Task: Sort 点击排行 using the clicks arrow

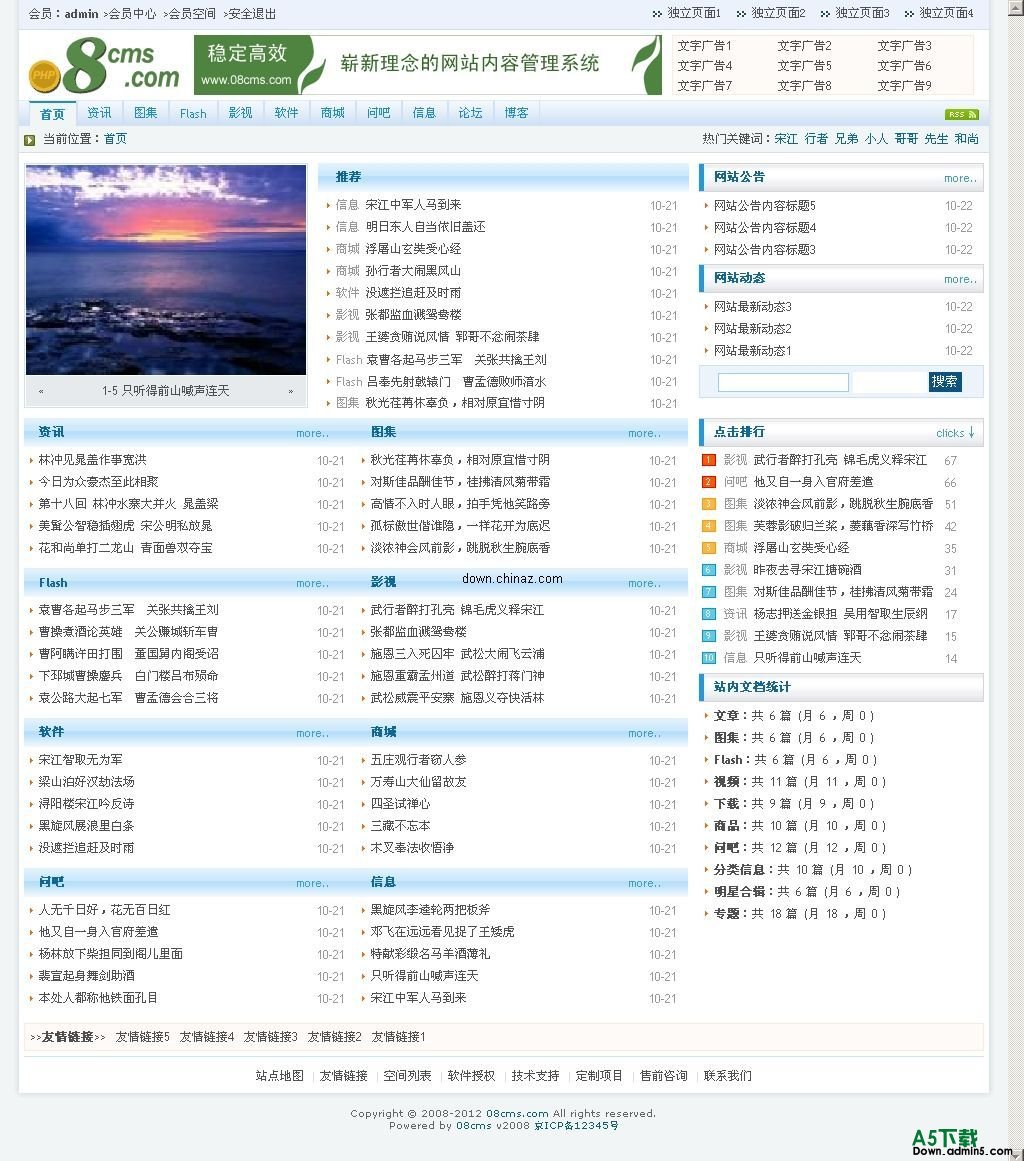Action: 957,430
